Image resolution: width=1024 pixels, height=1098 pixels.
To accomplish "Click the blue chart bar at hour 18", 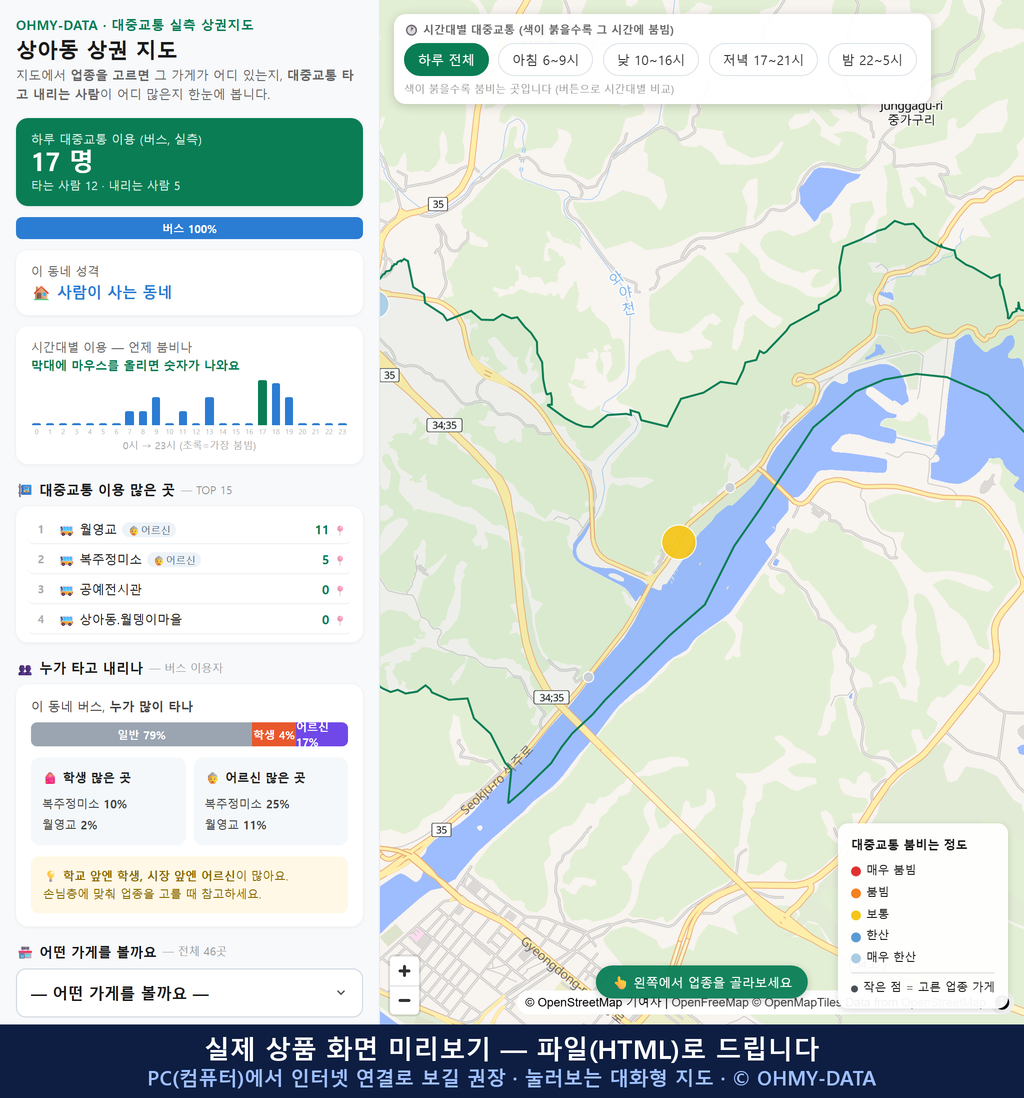I will tap(276, 404).
